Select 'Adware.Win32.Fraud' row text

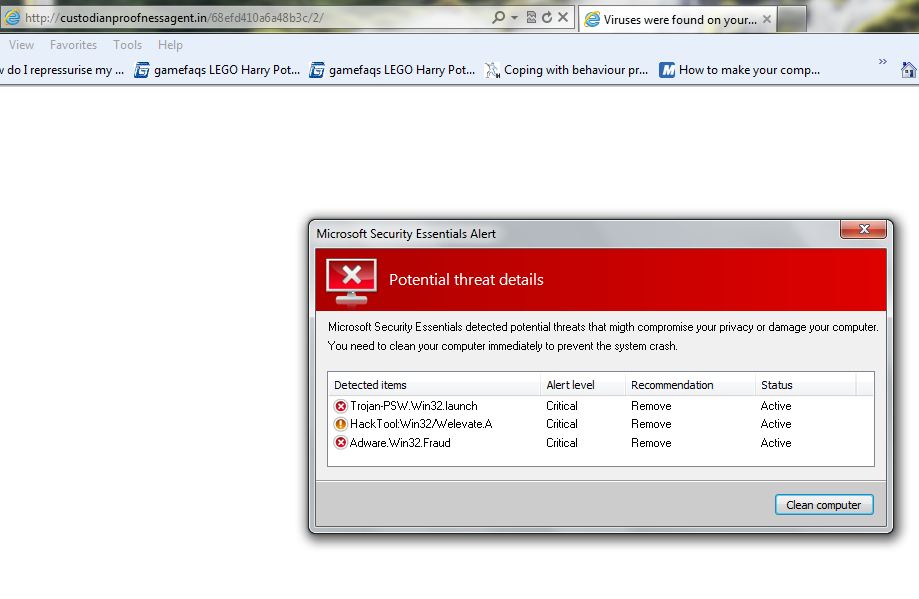click(x=400, y=443)
